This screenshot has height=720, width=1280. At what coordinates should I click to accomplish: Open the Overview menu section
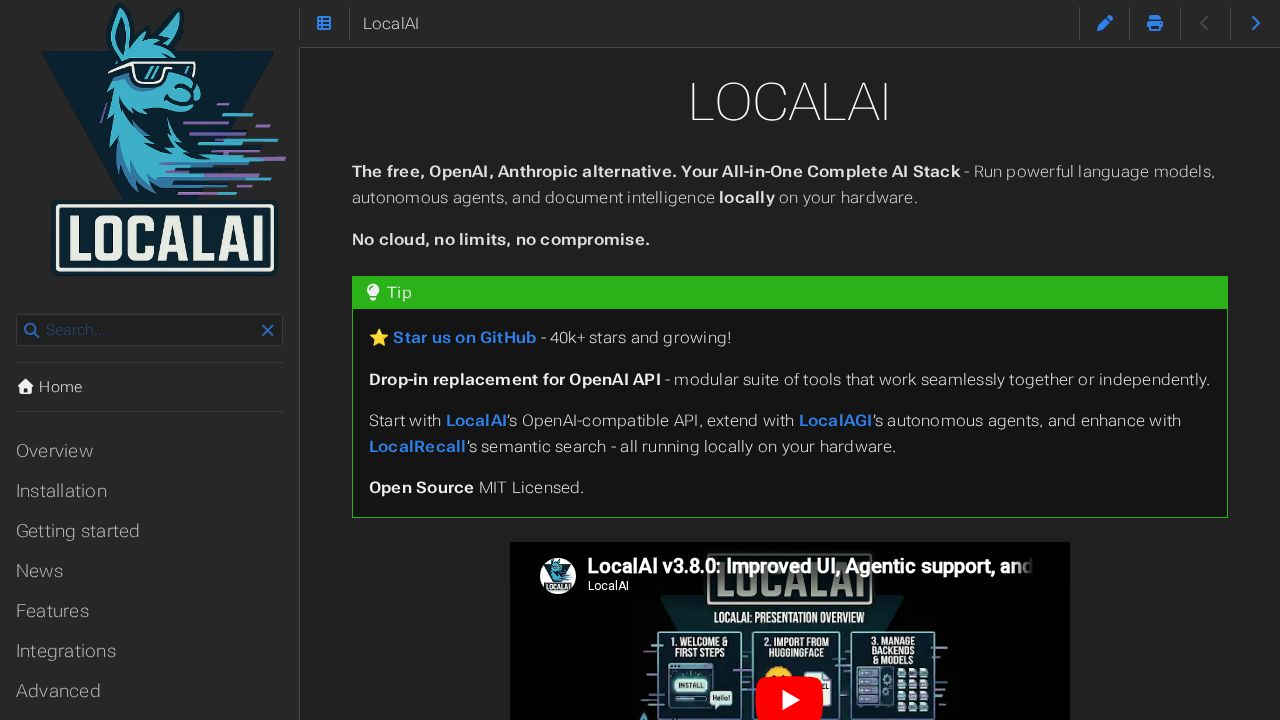pyautogui.click(x=55, y=451)
